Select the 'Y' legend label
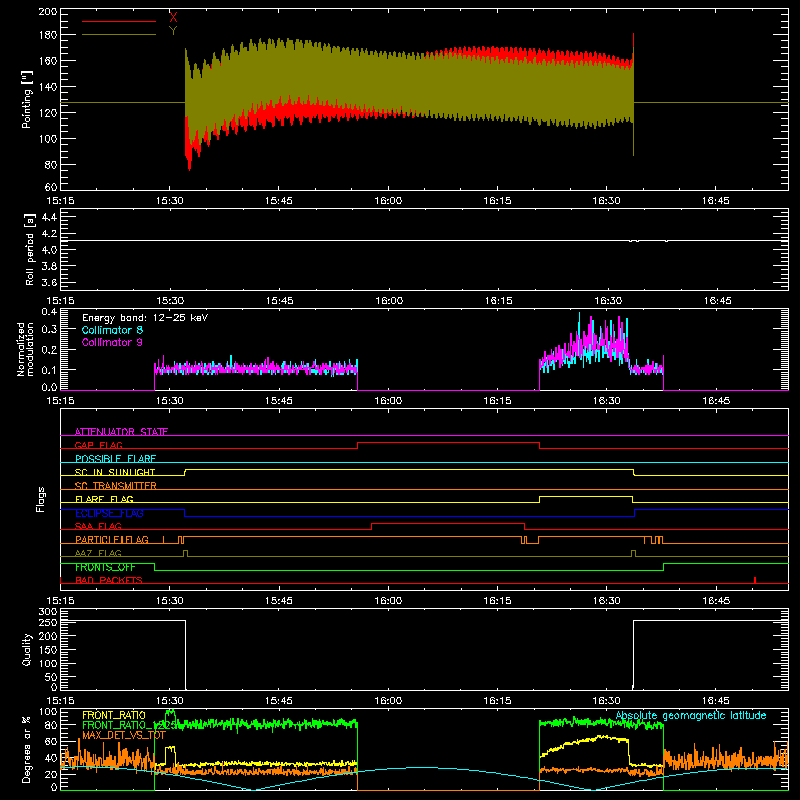 173,31
